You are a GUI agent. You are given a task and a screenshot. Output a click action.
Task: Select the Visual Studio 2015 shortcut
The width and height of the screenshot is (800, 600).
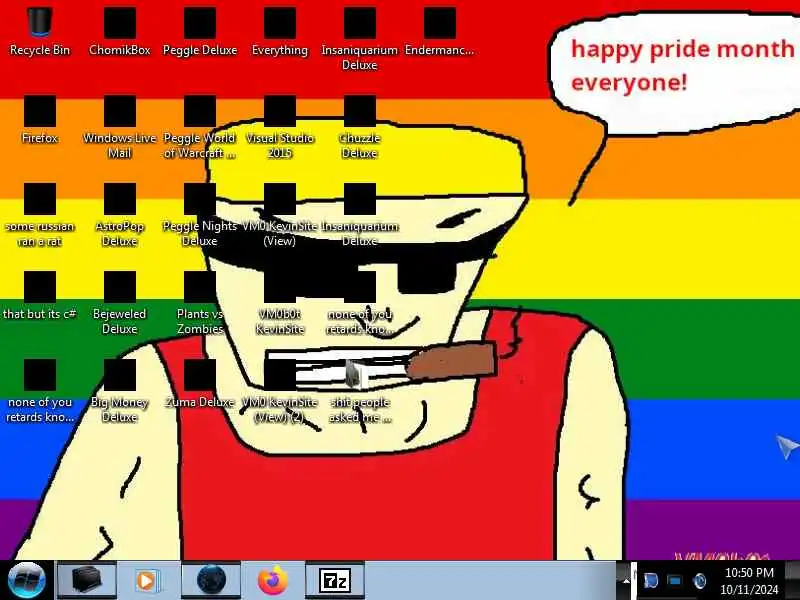coord(280,127)
